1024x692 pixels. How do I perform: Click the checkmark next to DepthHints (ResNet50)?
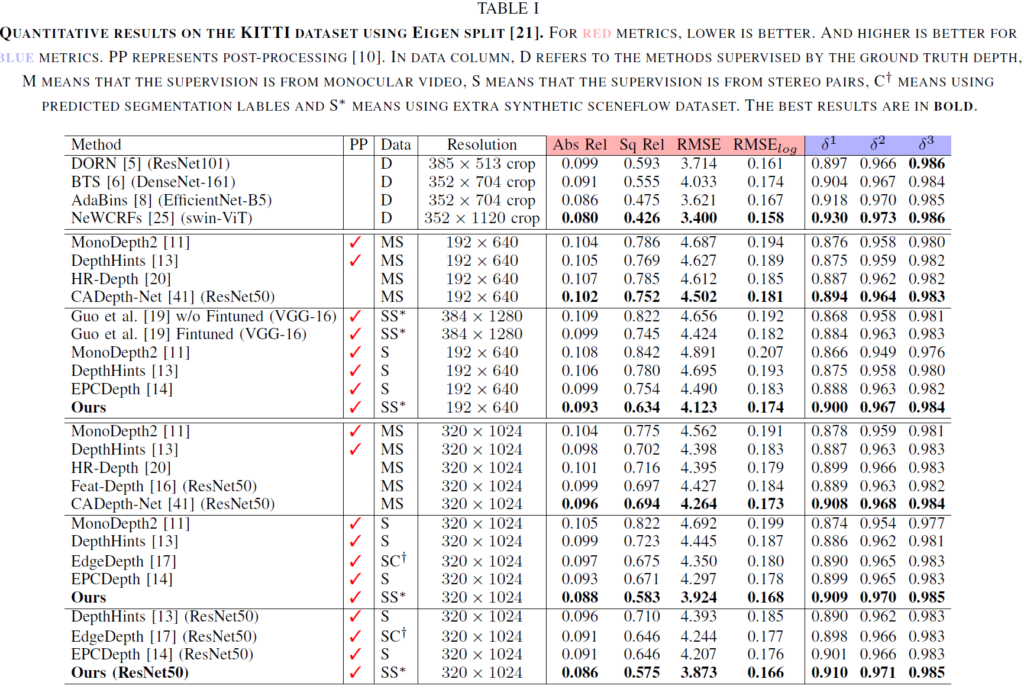358,617
